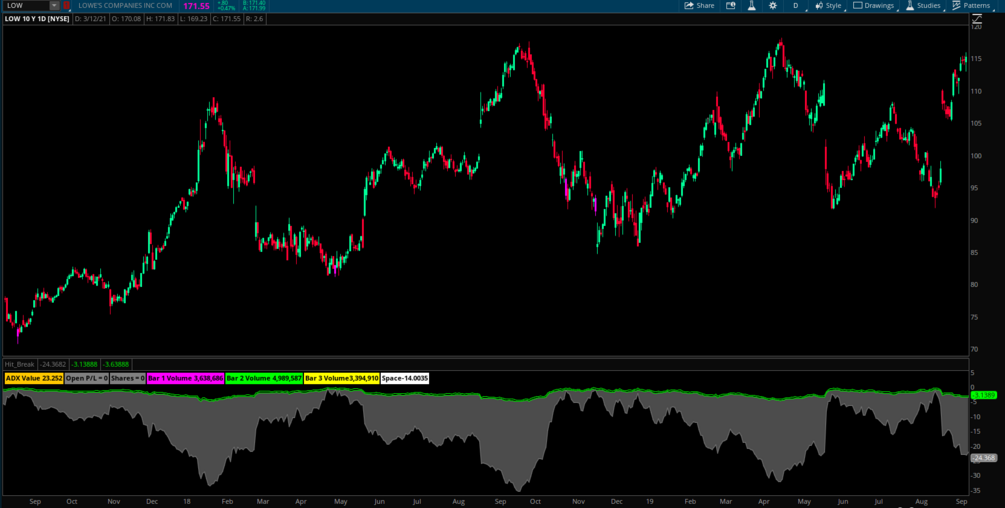
Task: Click the price axis scale icon near 120
Action: coord(976,20)
